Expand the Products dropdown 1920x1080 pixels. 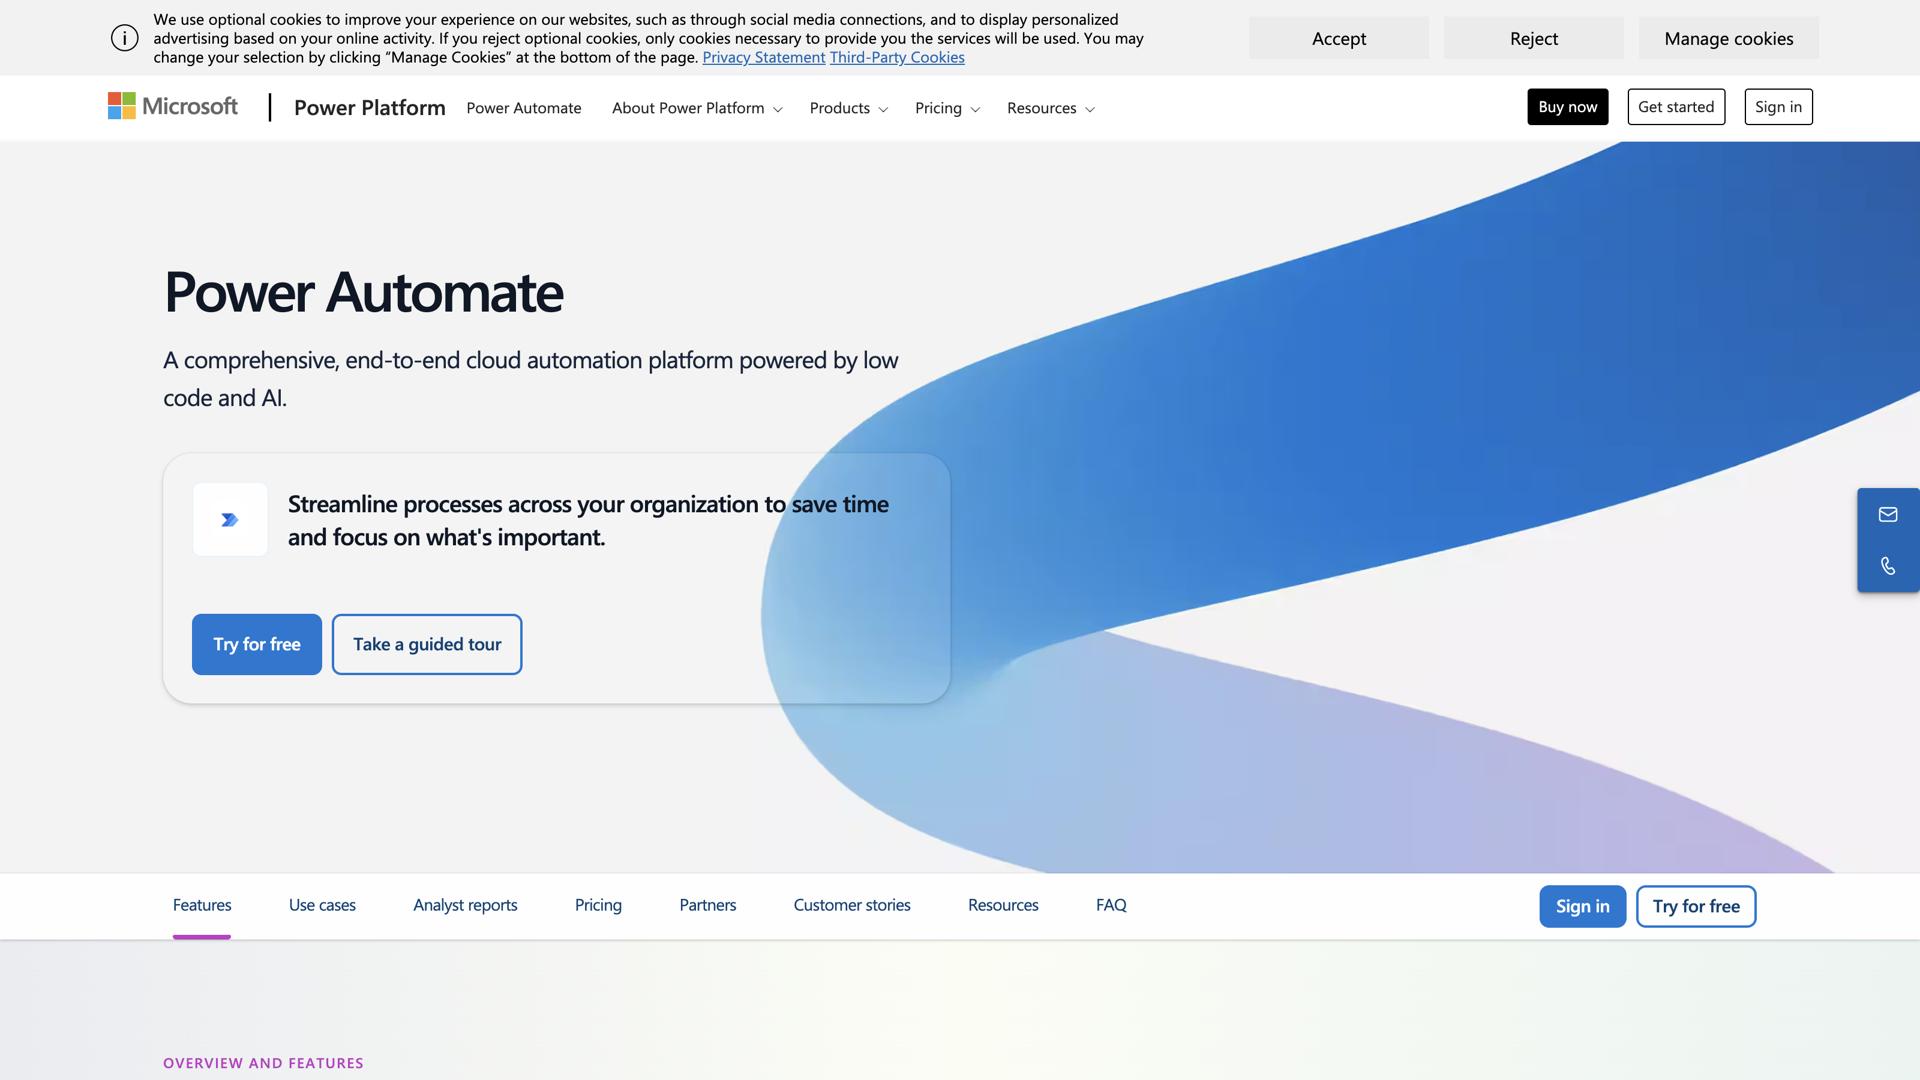pos(847,107)
